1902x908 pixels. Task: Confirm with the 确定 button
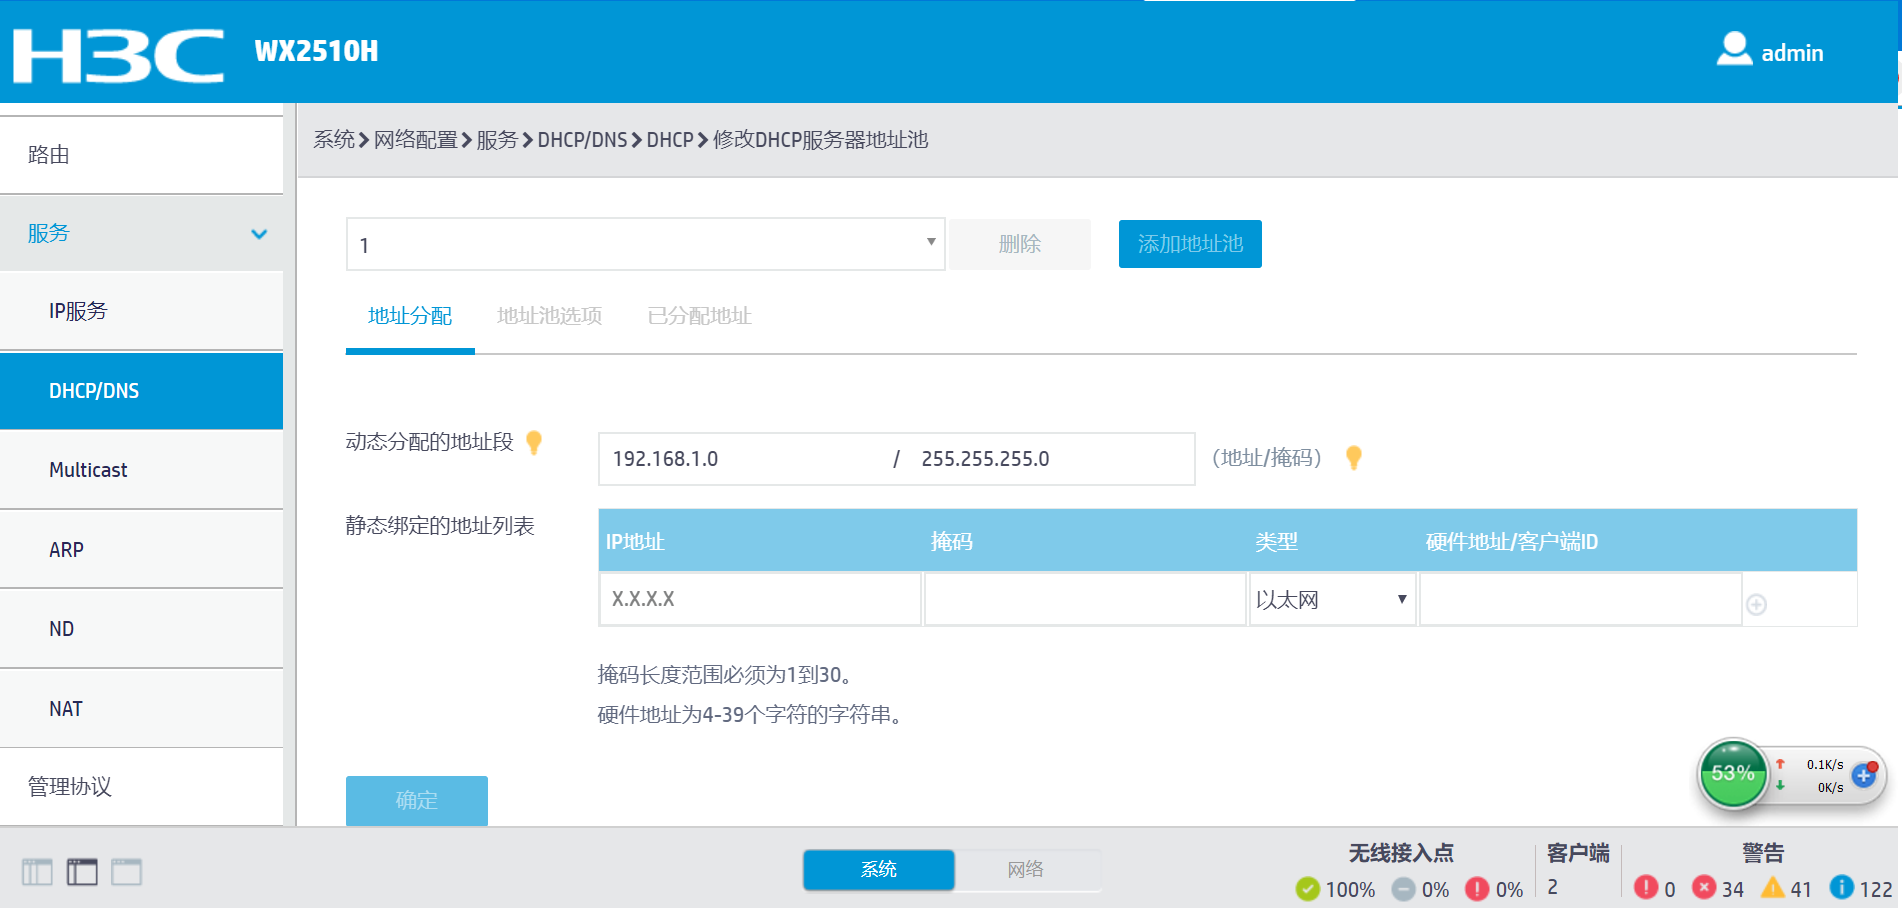pyautogui.click(x=417, y=800)
